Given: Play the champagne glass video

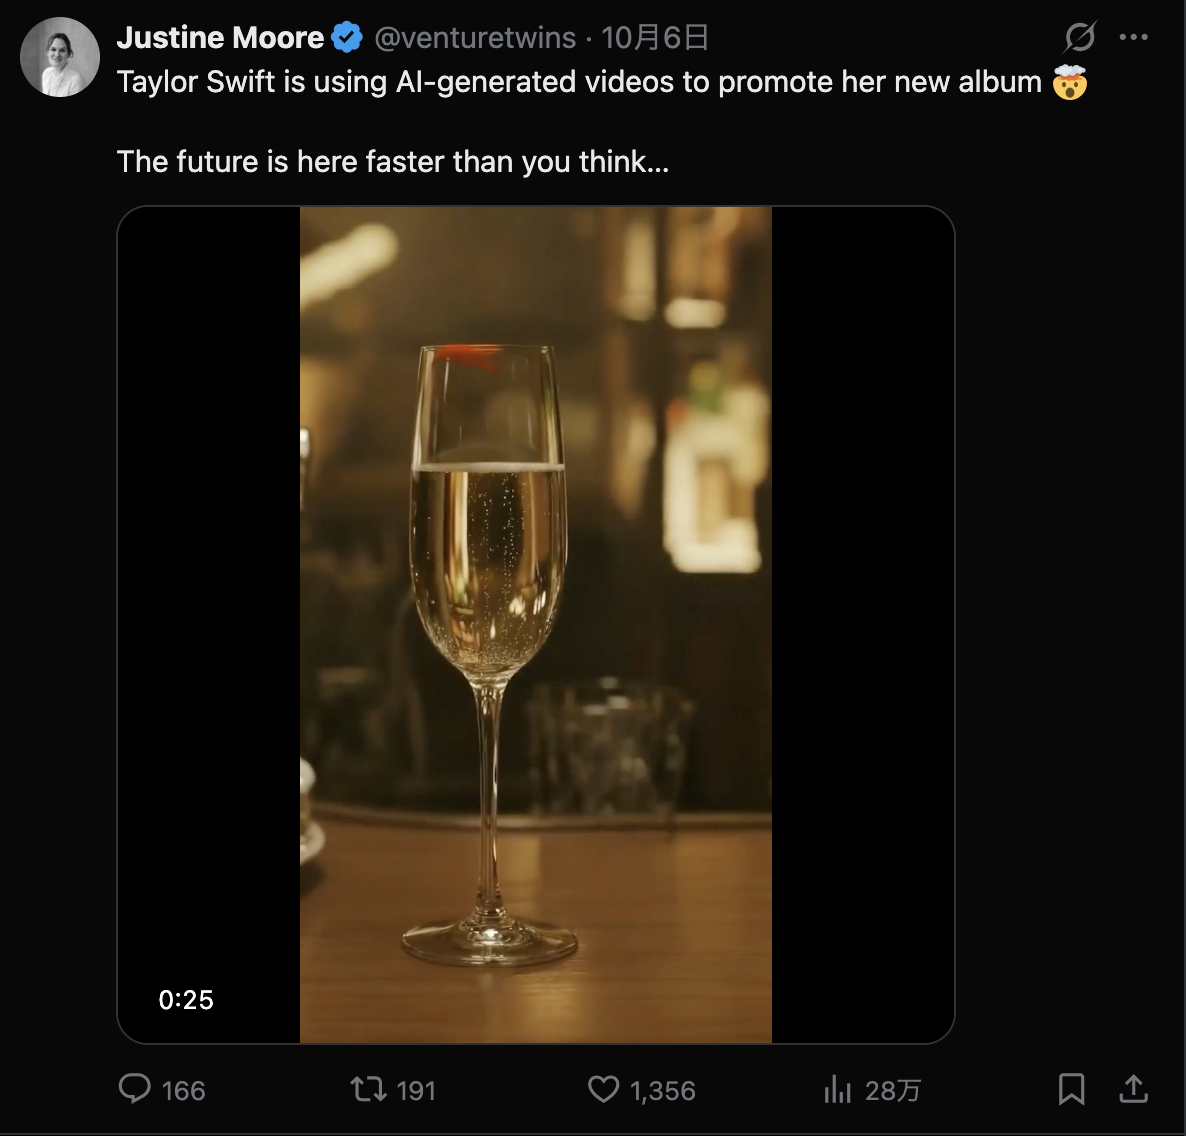Looking at the screenshot, I should coord(536,625).
